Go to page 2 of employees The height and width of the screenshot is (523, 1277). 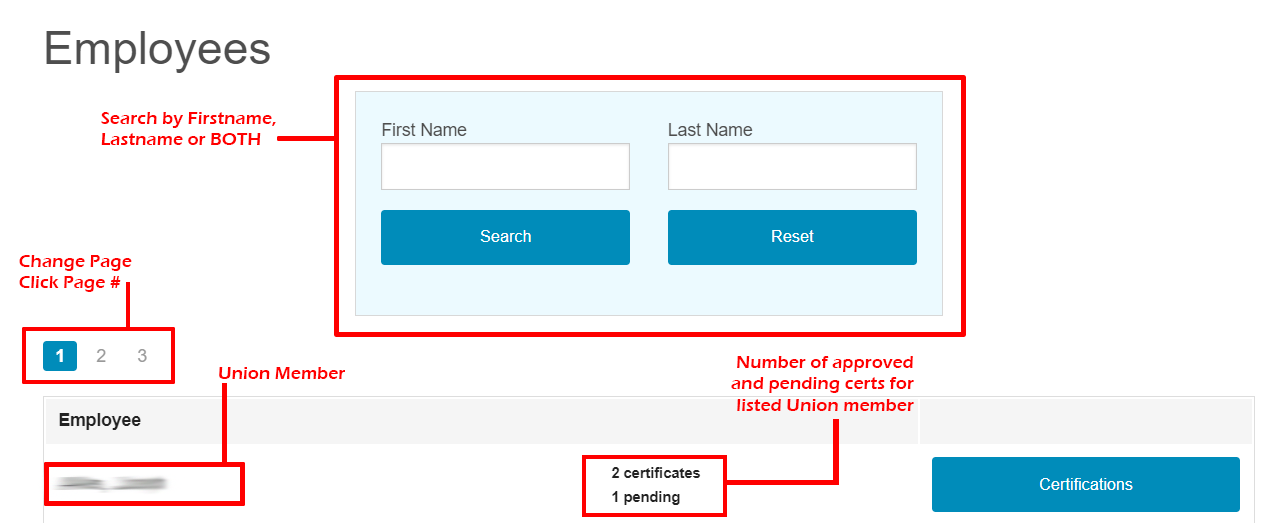pos(101,355)
